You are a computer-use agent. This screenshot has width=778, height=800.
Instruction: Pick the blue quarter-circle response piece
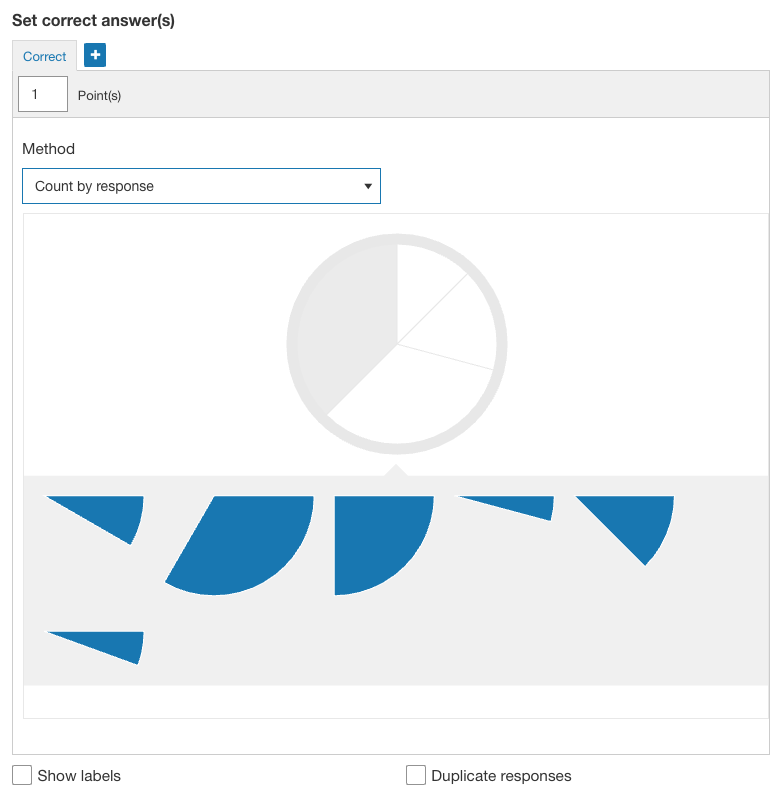pyautogui.click(x=375, y=536)
